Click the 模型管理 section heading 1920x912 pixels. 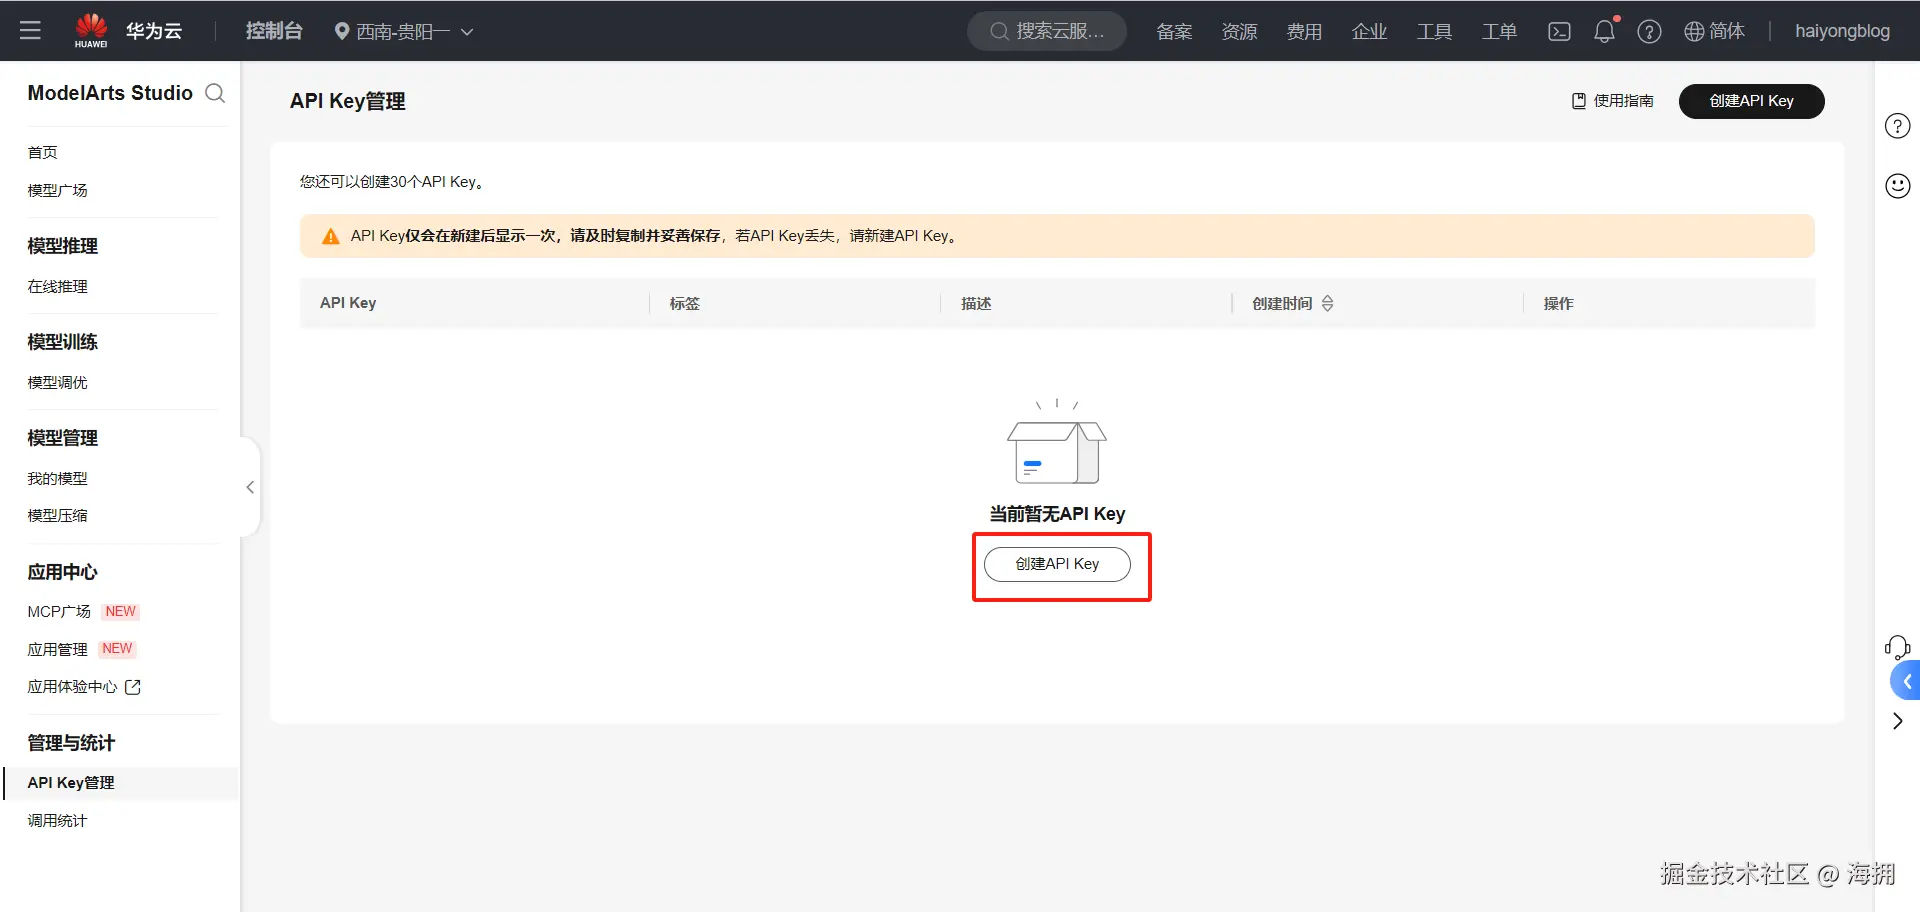pos(62,438)
